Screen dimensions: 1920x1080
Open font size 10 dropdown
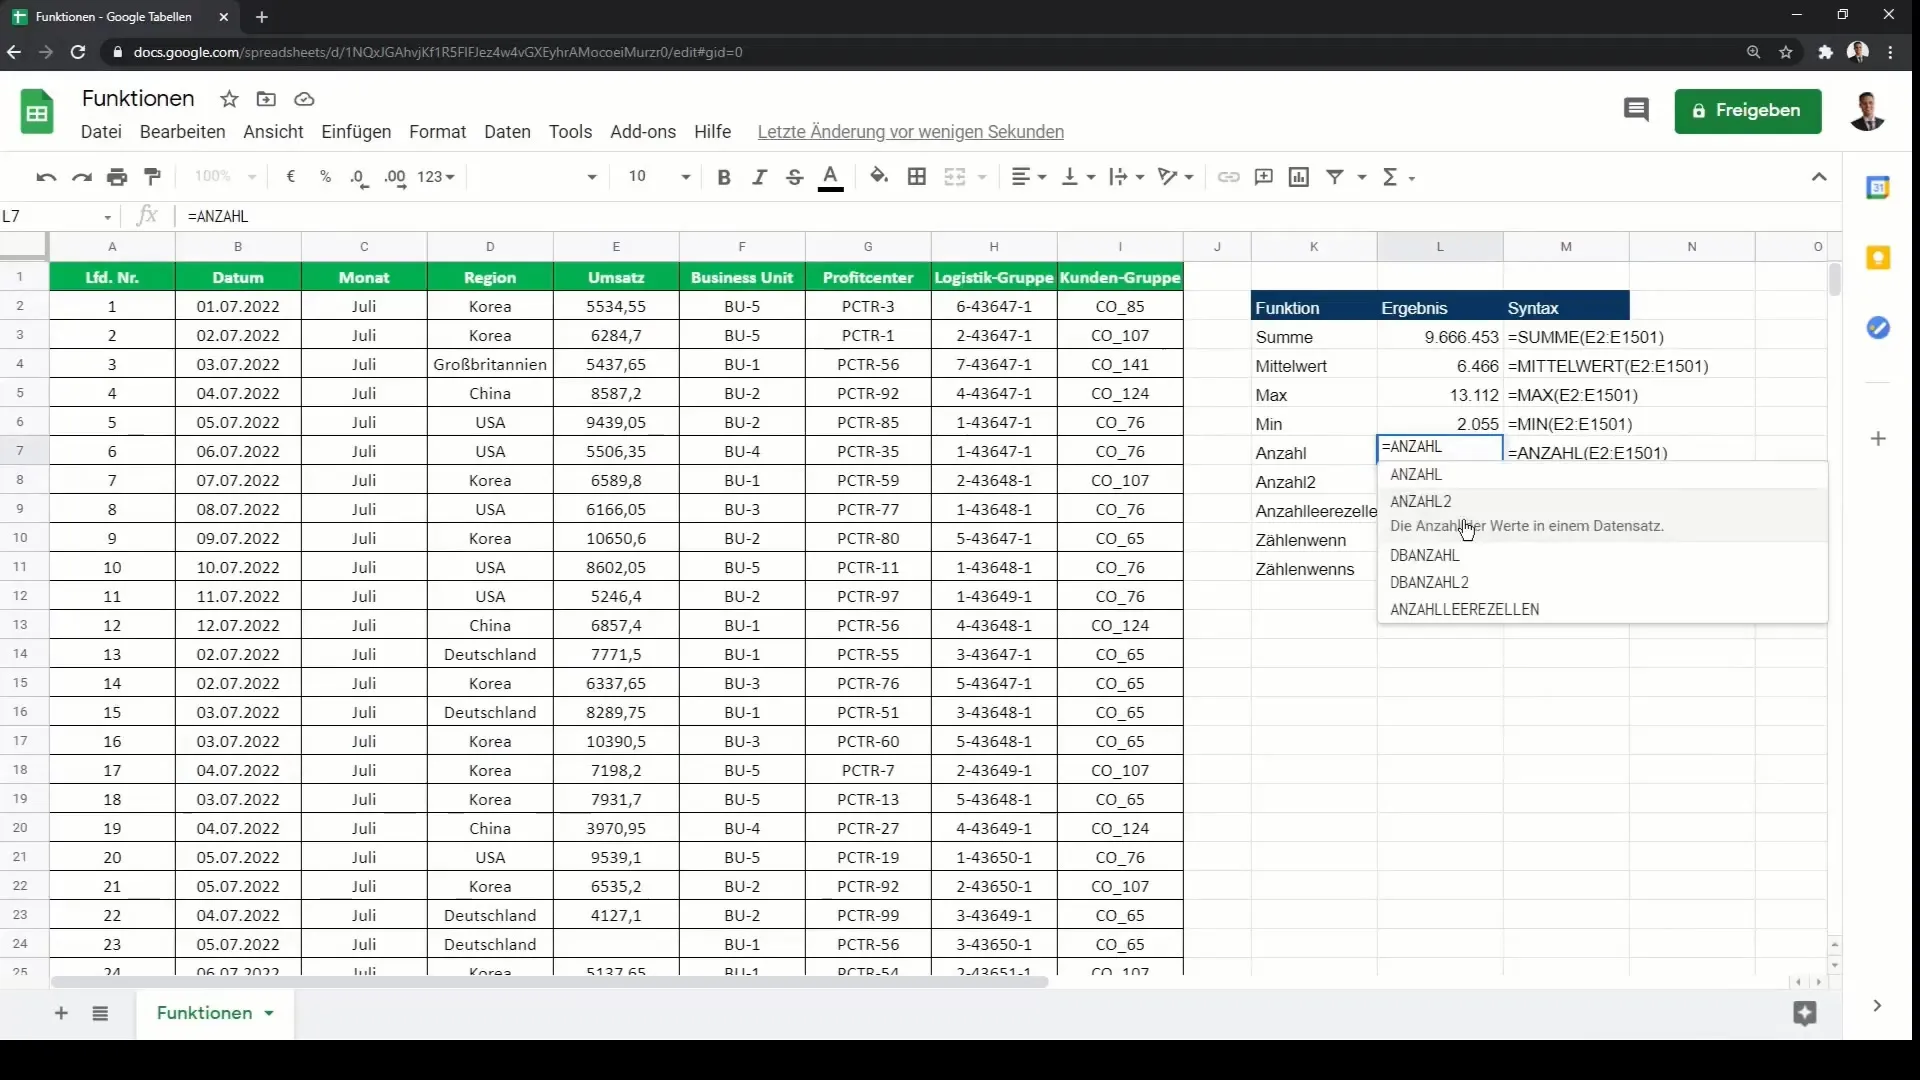tap(658, 177)
